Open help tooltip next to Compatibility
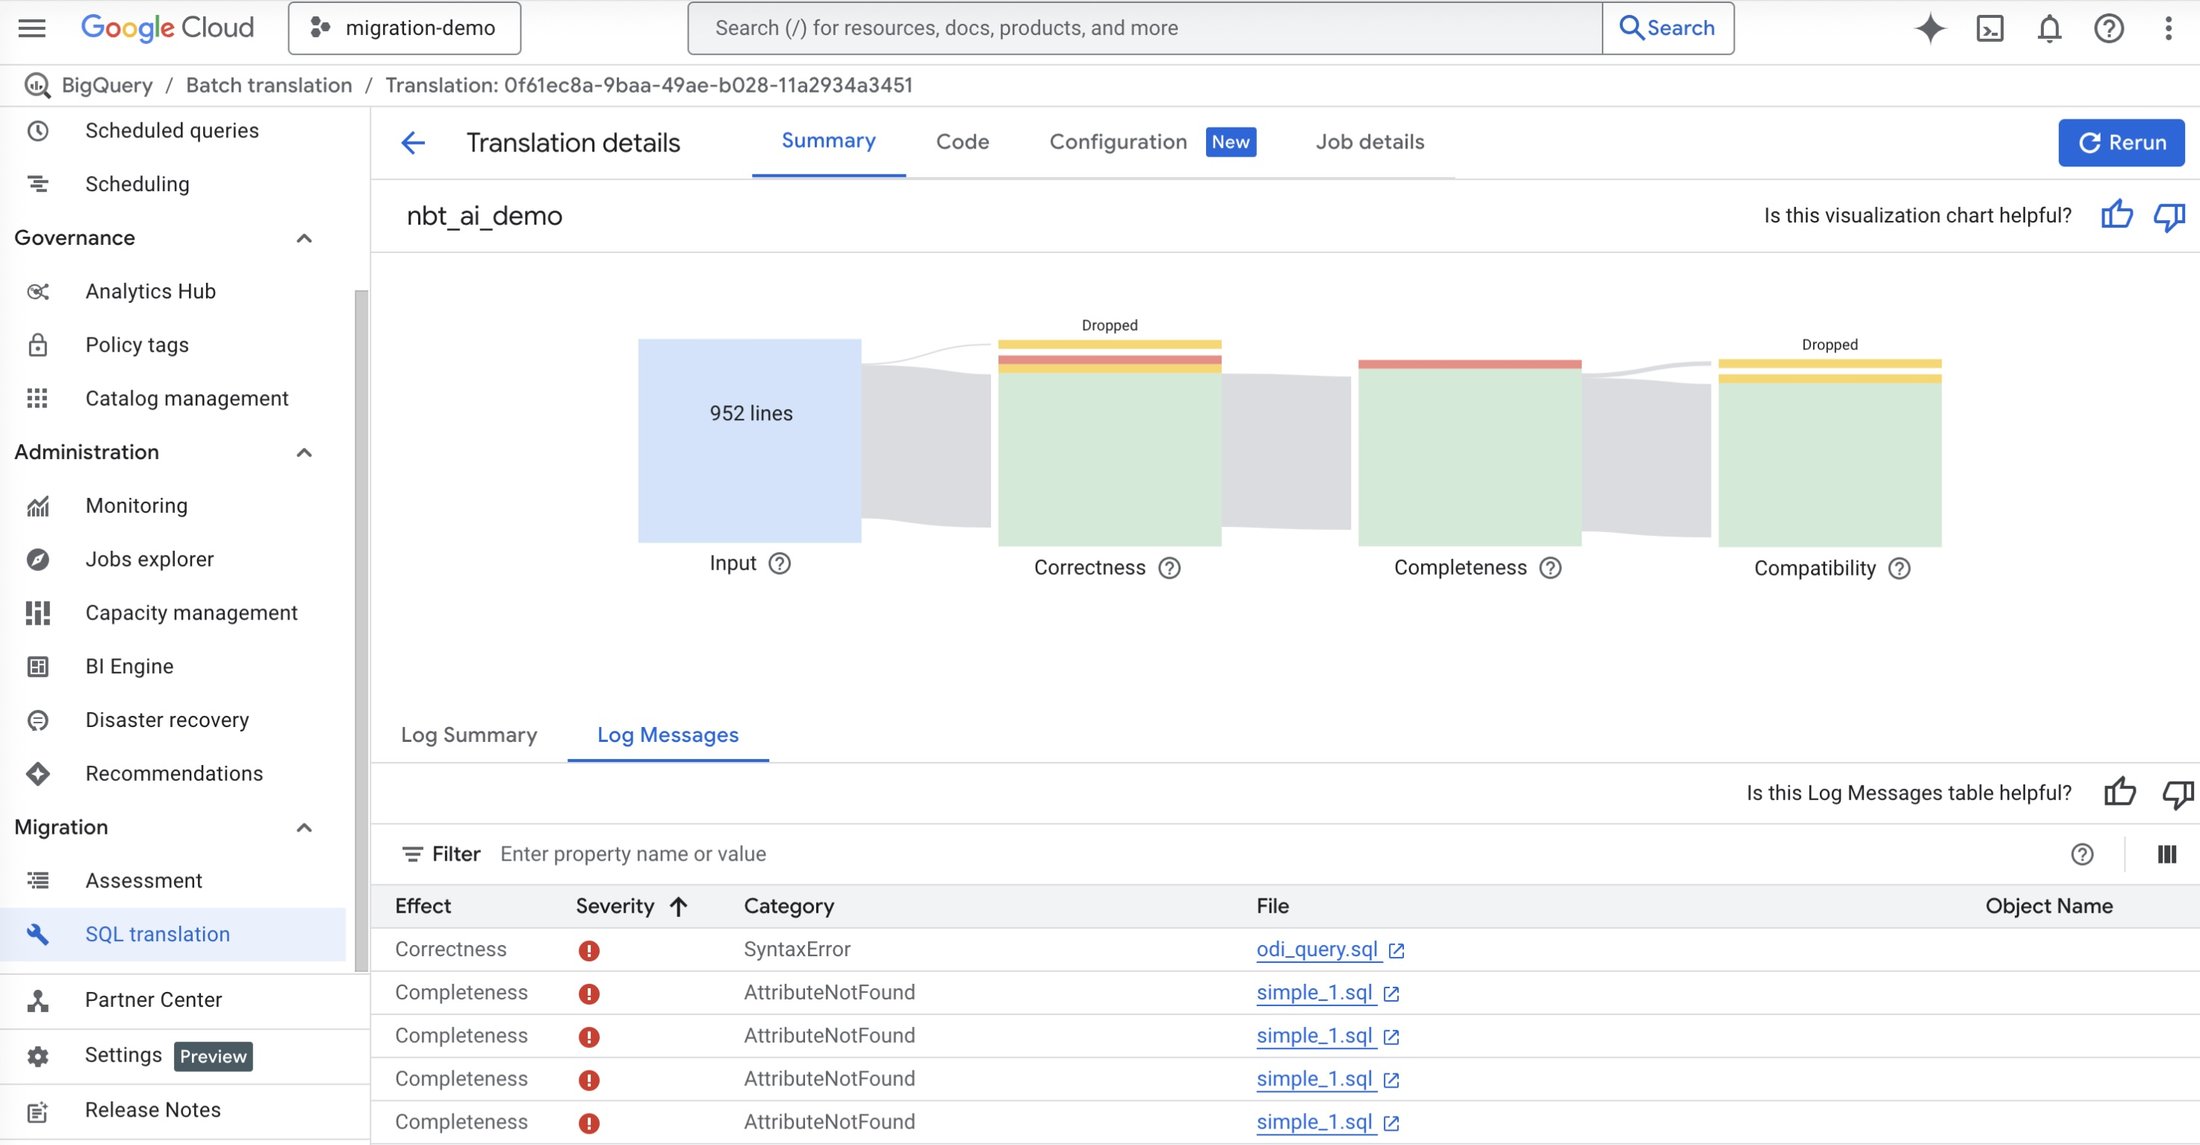 tap(1899, 568)
